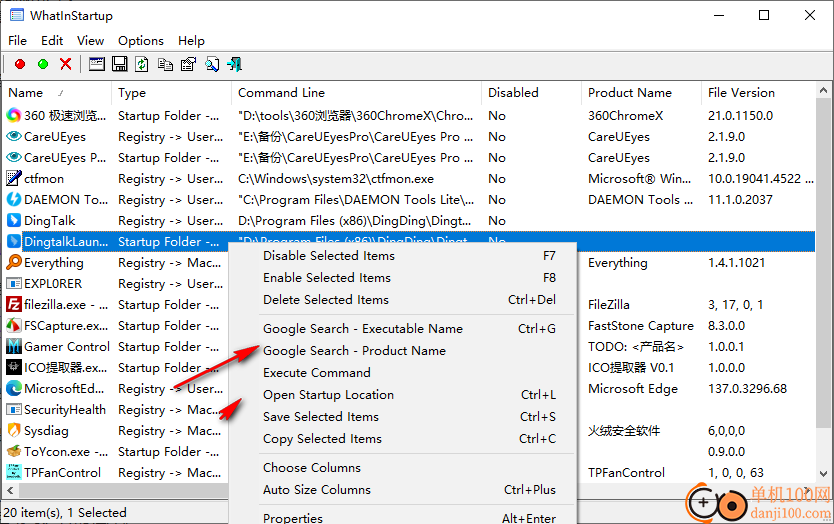
Task: Sort by the Product Name column header
Action: [x=641, y=93]
